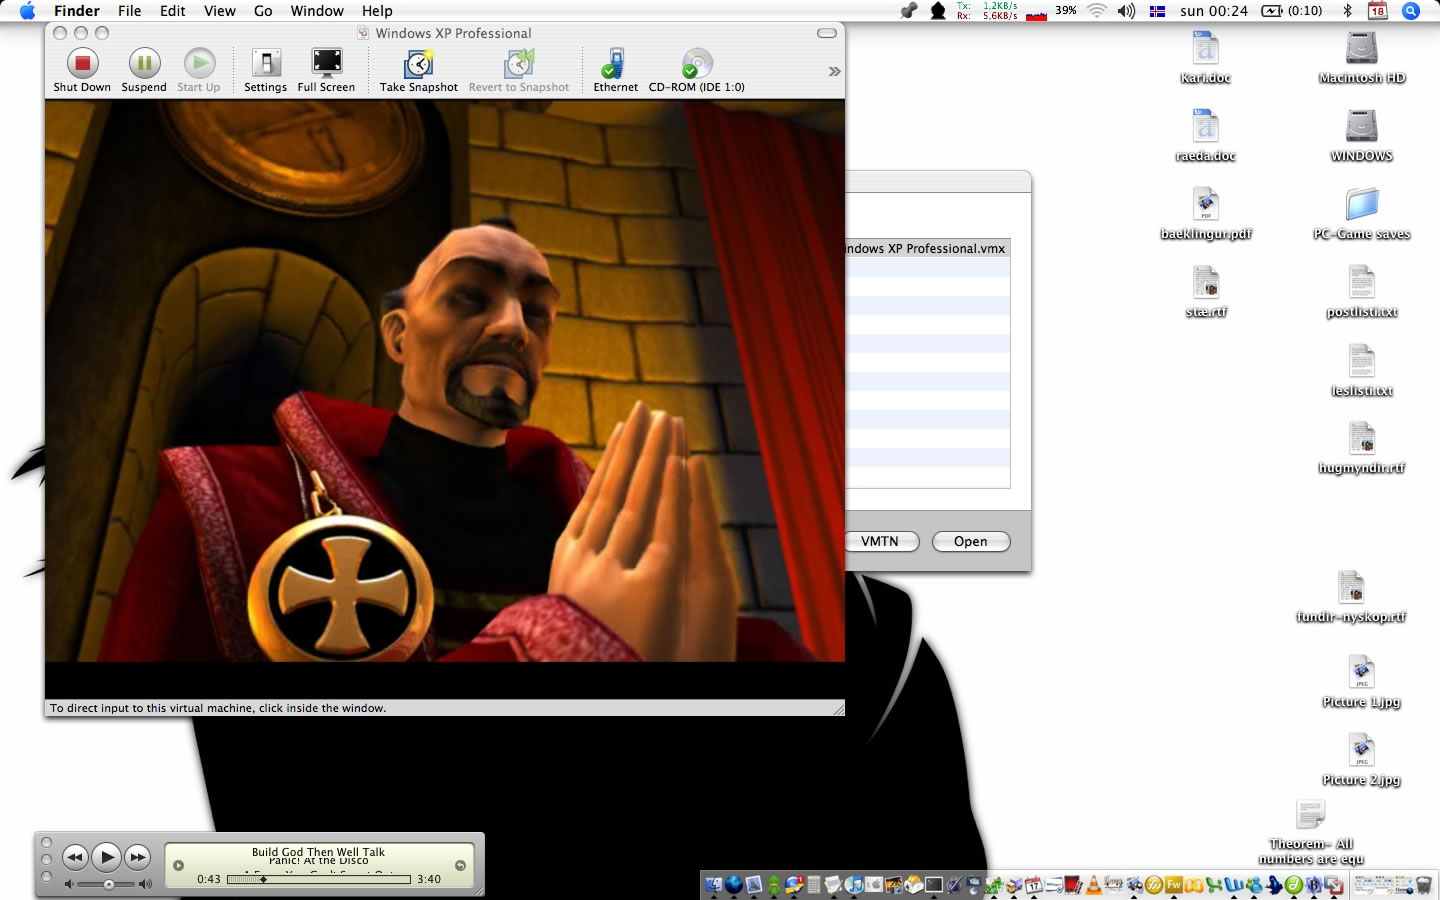This screenshot has width=1440, height=900.
Task: Click the small play arrow in iTunes display
Action: [178, 866]
